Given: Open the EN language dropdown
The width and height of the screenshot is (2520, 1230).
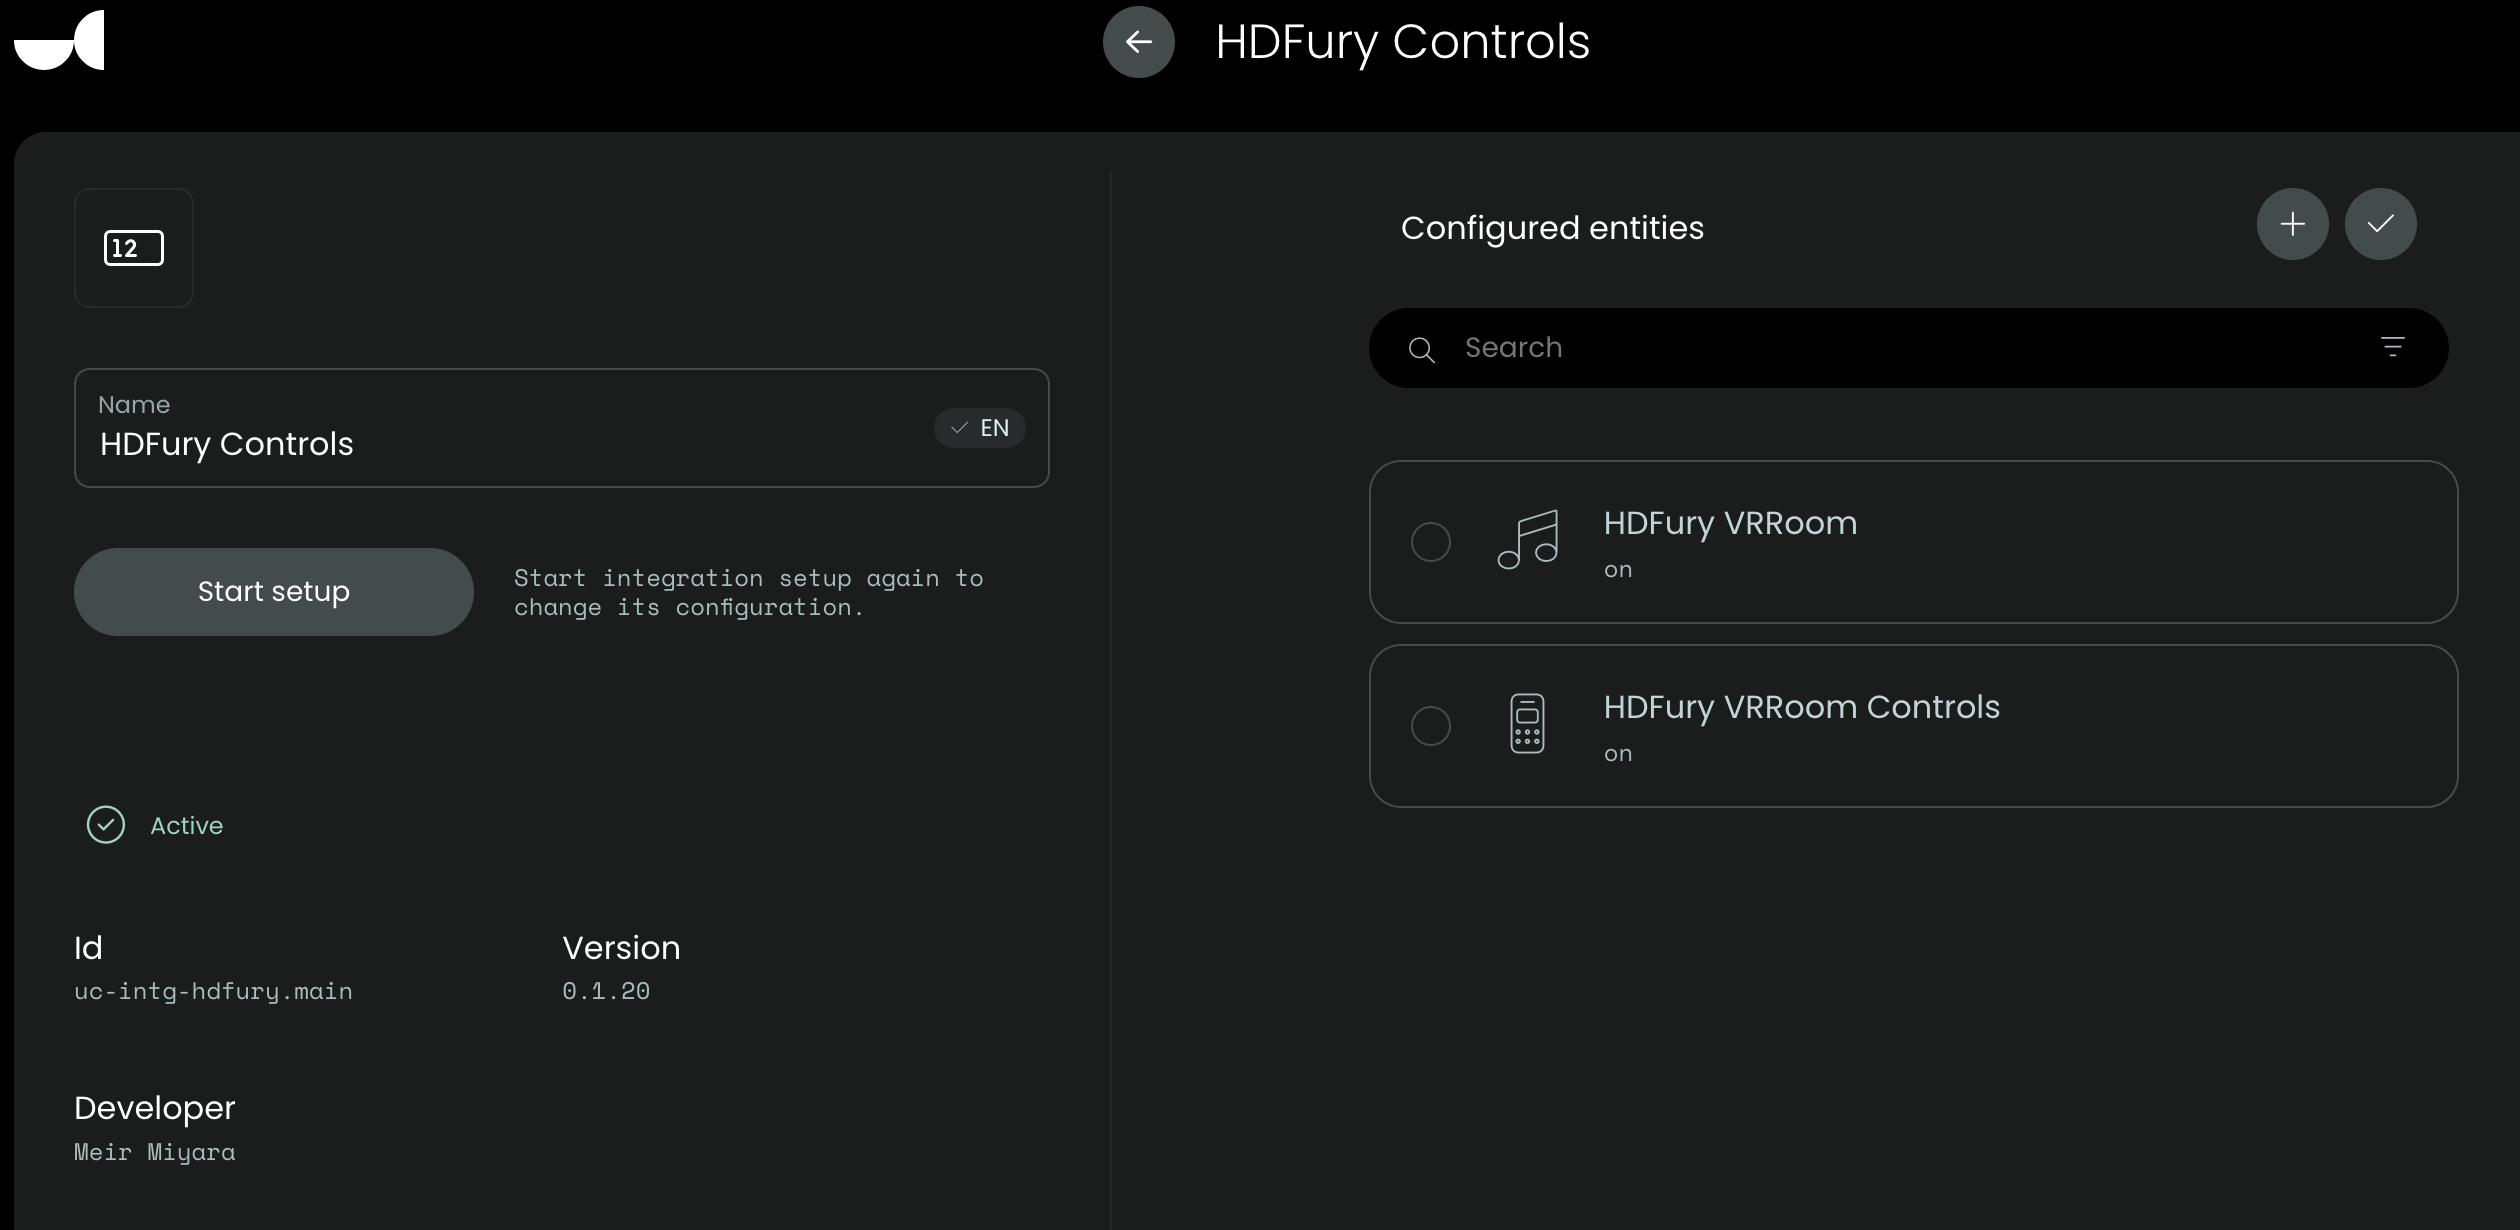Looking at the screenshot, I should pyautogui.click(x=980, y=428).
